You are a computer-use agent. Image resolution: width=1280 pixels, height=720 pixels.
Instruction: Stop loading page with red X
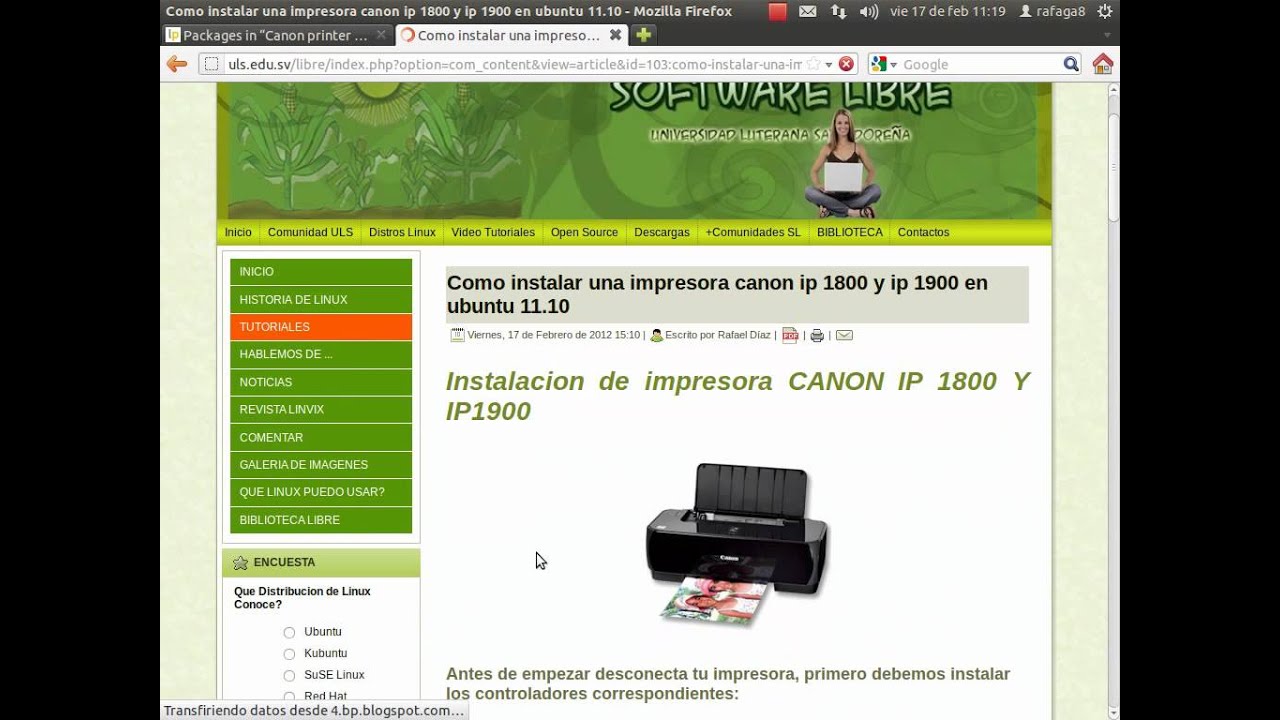click(846, 64)
